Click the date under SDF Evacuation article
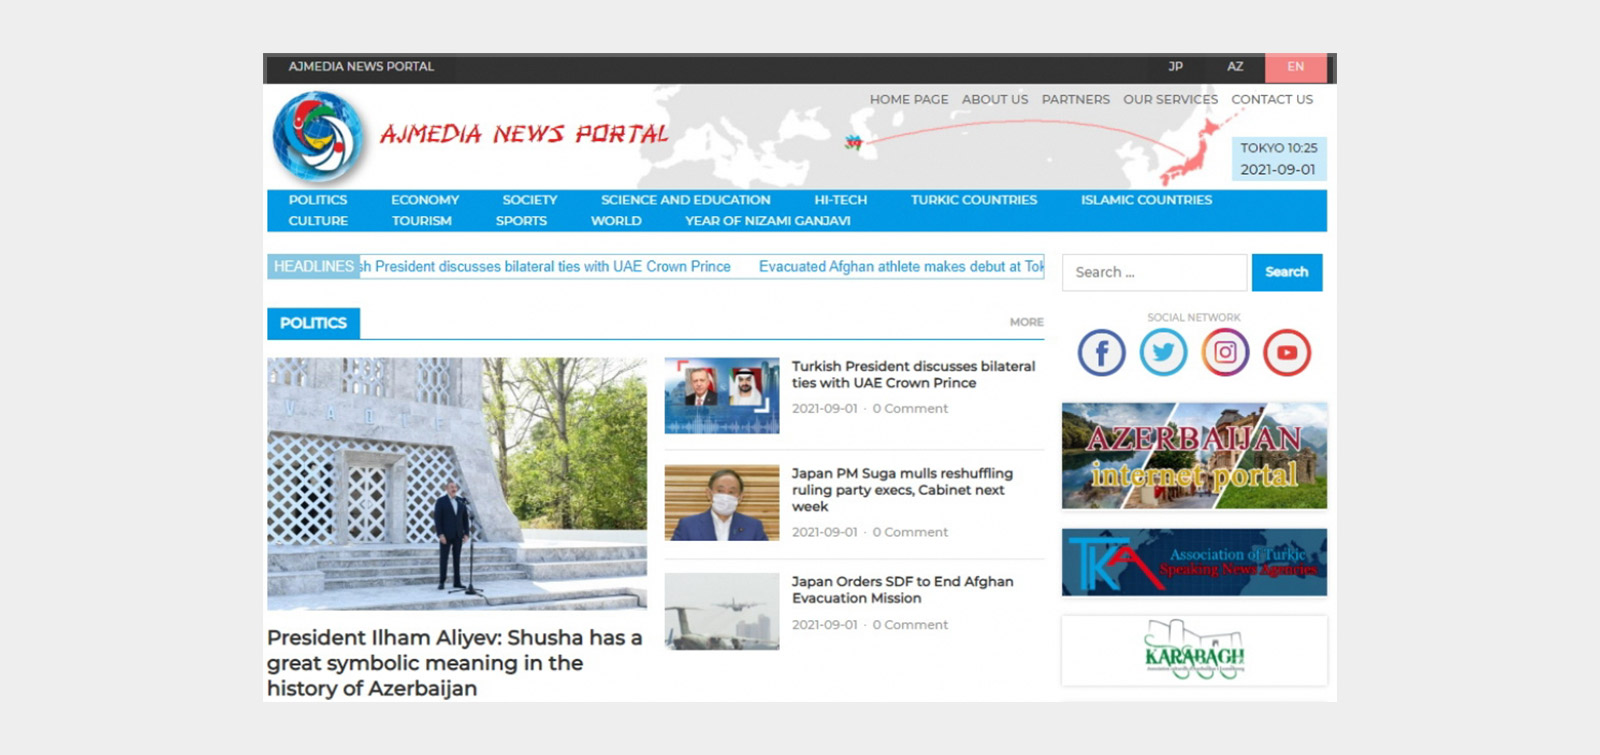The height and width of the screenshot is (755, 1600). coord(825,625)
